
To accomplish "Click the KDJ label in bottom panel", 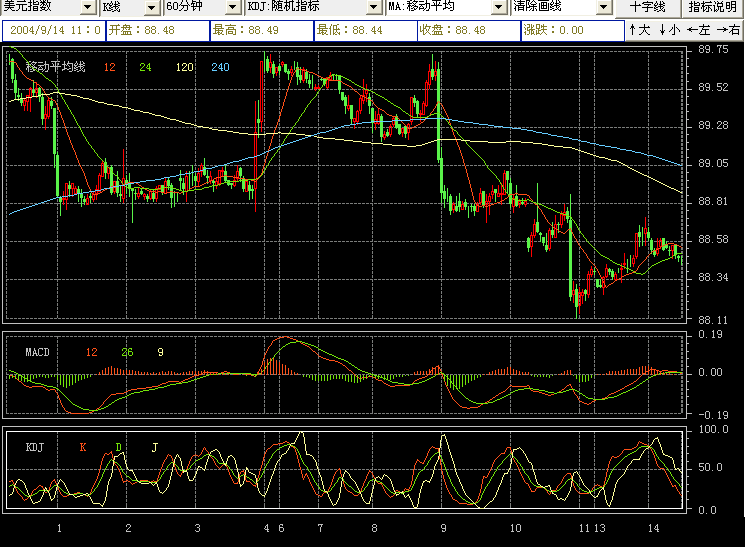I will (x=35, y=447).
